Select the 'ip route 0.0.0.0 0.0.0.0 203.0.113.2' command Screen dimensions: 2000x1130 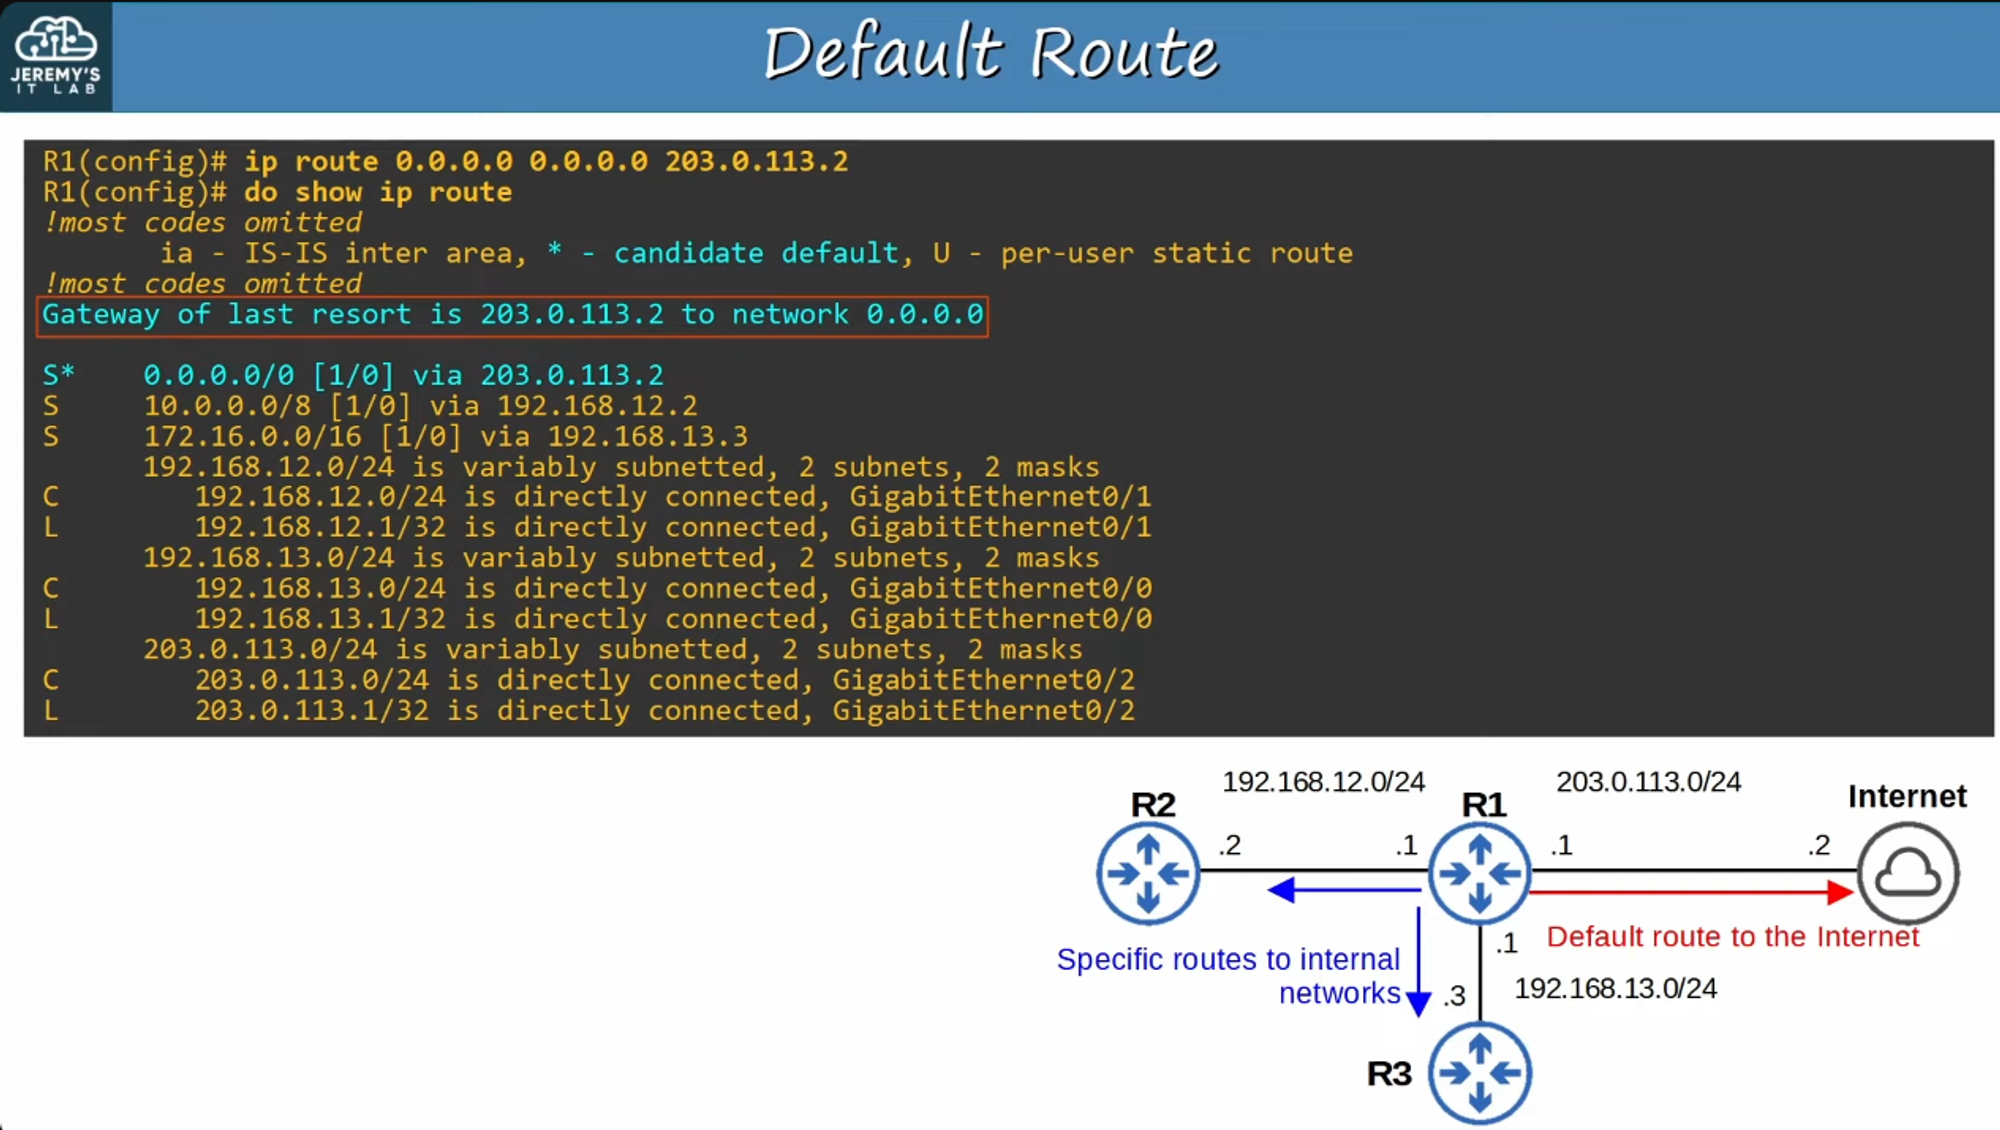click(x=543, y=161)
